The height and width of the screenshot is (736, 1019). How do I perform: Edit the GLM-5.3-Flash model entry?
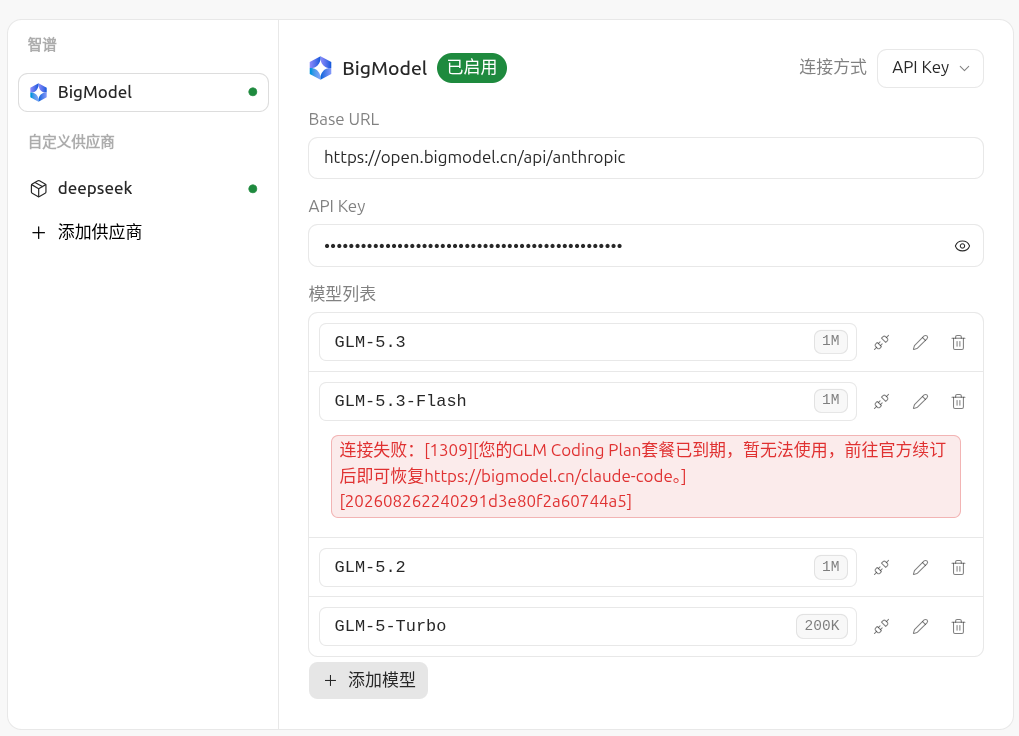(x=920, y=401)
